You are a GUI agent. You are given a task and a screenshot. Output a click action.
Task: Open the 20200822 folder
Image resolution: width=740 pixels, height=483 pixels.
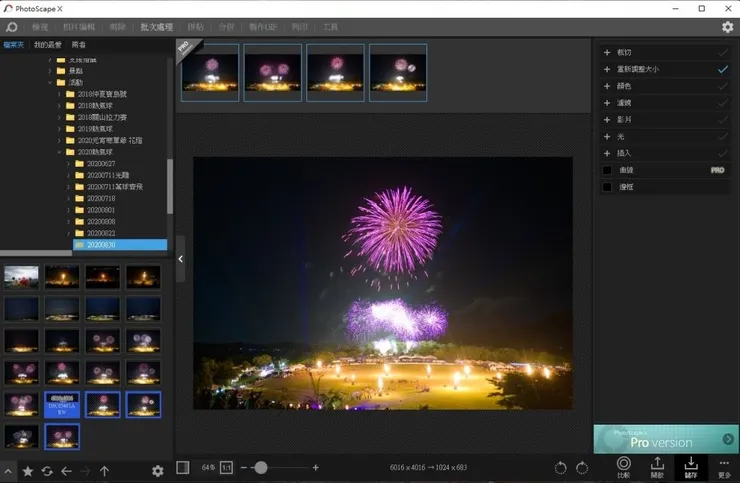pos(101,233)
